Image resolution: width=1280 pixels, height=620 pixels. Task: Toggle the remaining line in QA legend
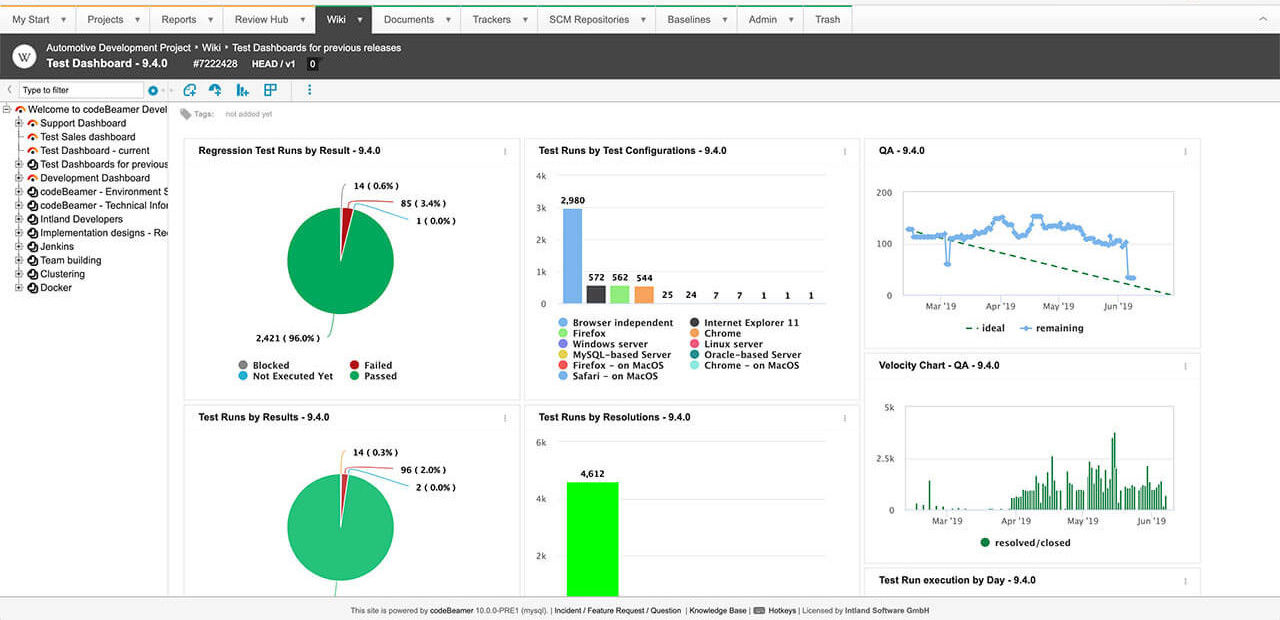(x=1051, y=328)
